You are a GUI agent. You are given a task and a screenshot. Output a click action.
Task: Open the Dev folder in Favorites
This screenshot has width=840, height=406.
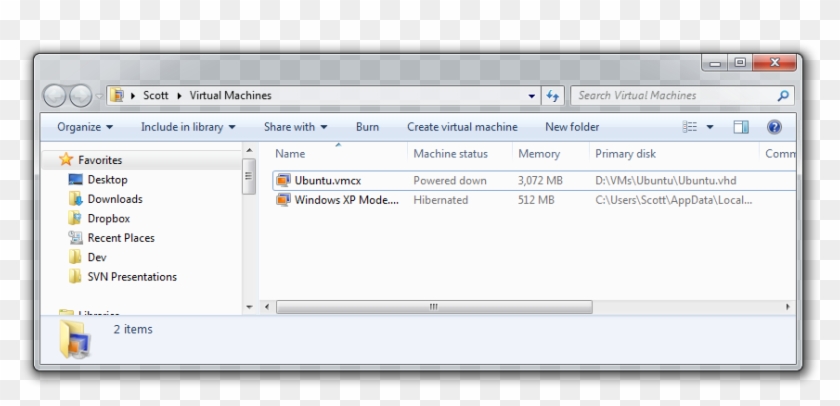(97, 257)
